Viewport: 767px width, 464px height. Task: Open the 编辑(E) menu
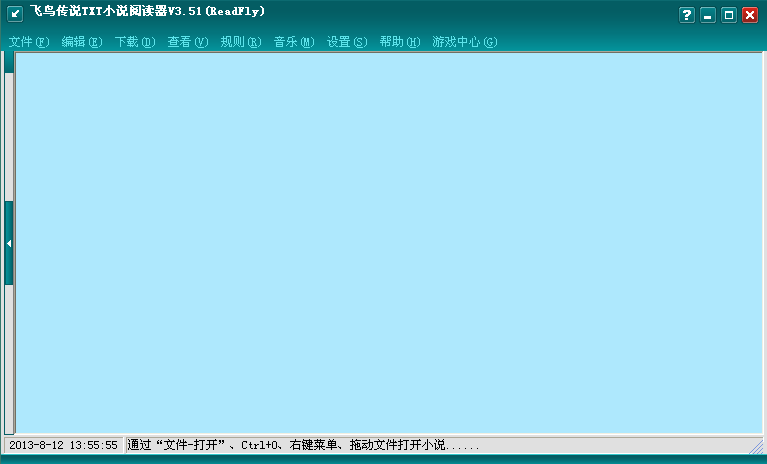point(81,42)
